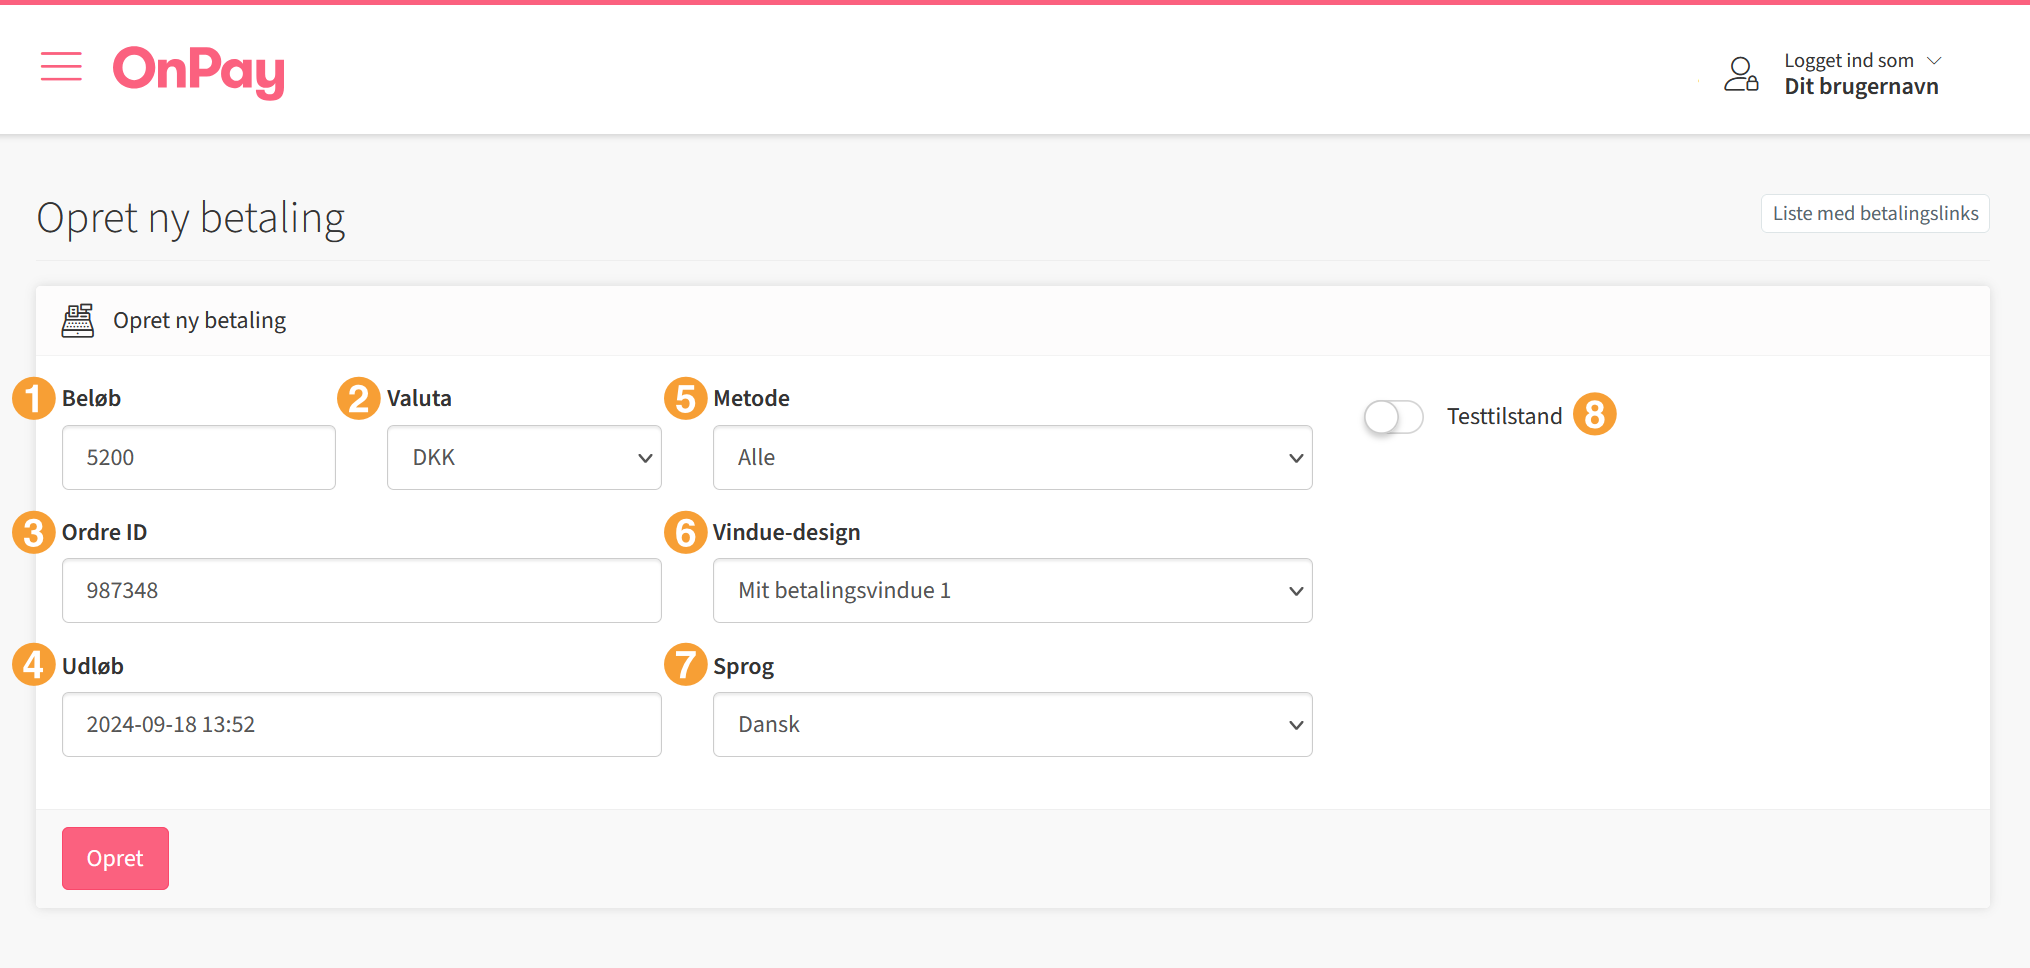The image size is (2030, 968).
Task: Toggle the Testtilstand switch
Action: pos(1393,417)
